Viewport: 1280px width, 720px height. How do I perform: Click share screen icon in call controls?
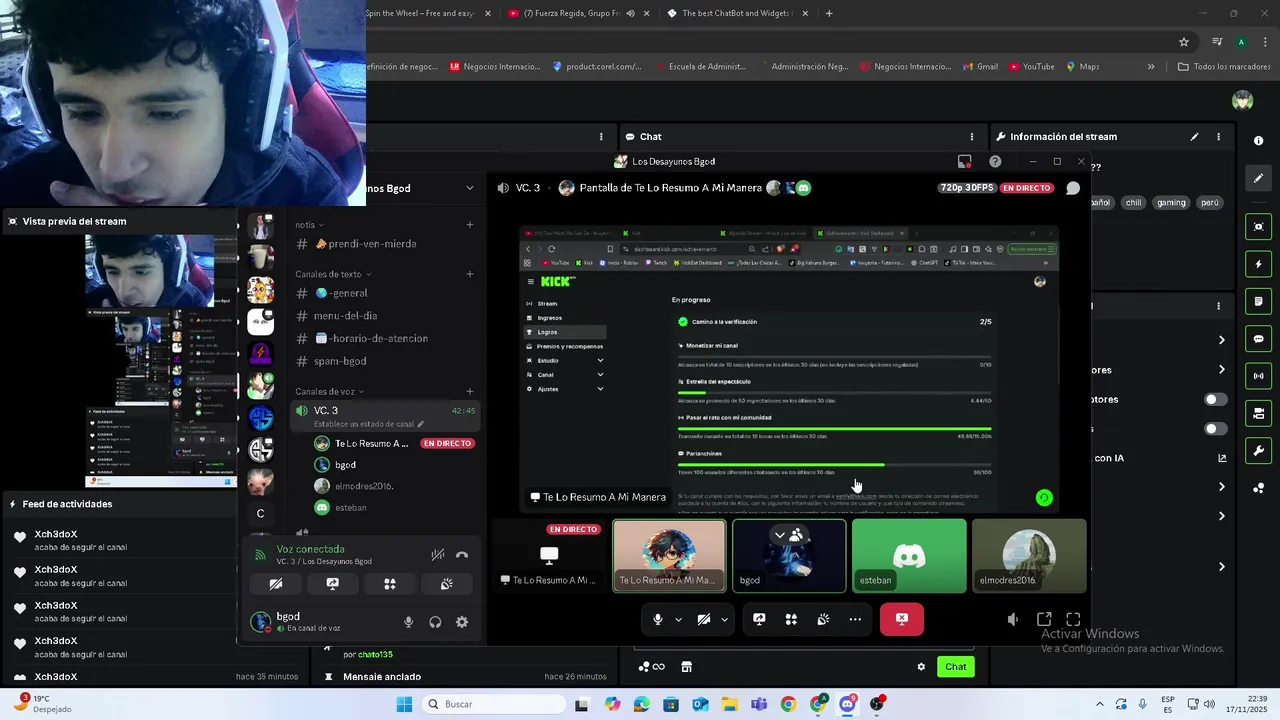click(x=759, y=619)
